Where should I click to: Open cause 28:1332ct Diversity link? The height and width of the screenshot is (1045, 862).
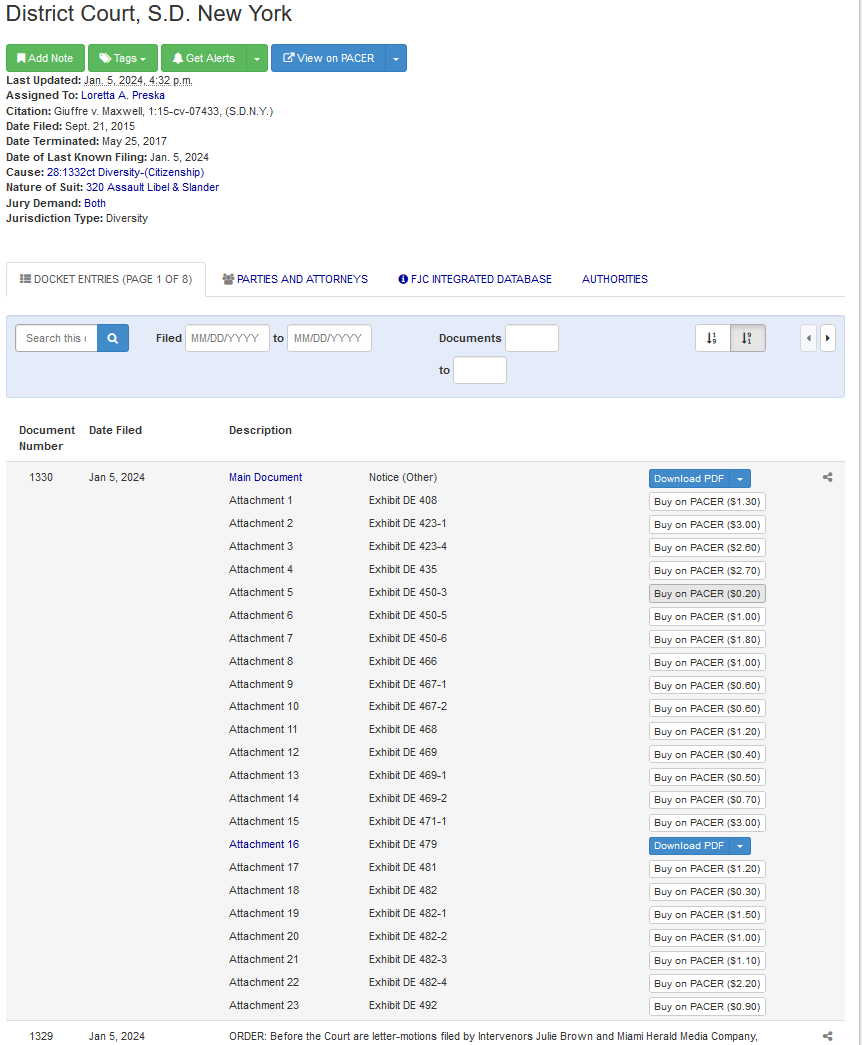125,172
